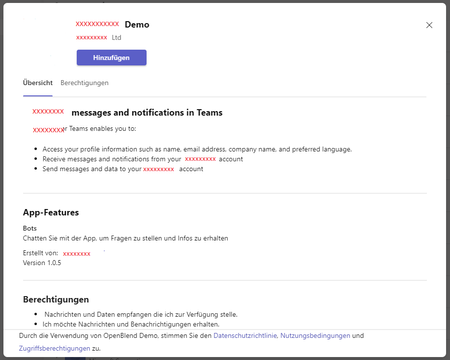
Task: Click the Version 1.0.5 text
Action: click(42, 263)
